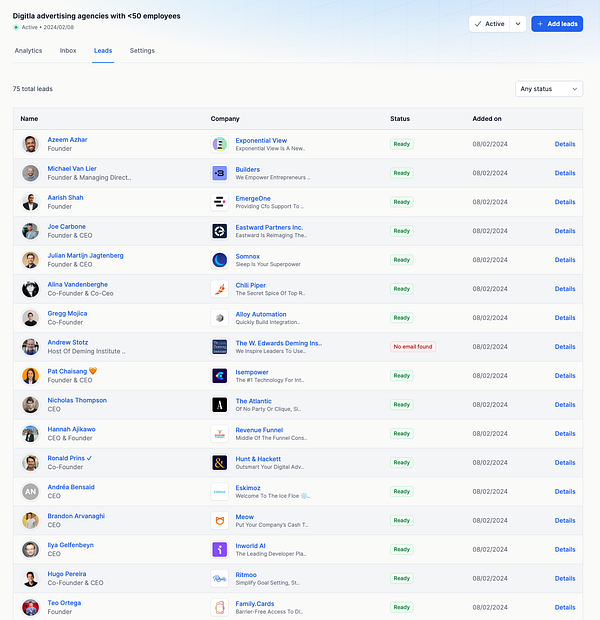Click the Add leads button
This screenshot has height=620, width=600.
(557, 24)
